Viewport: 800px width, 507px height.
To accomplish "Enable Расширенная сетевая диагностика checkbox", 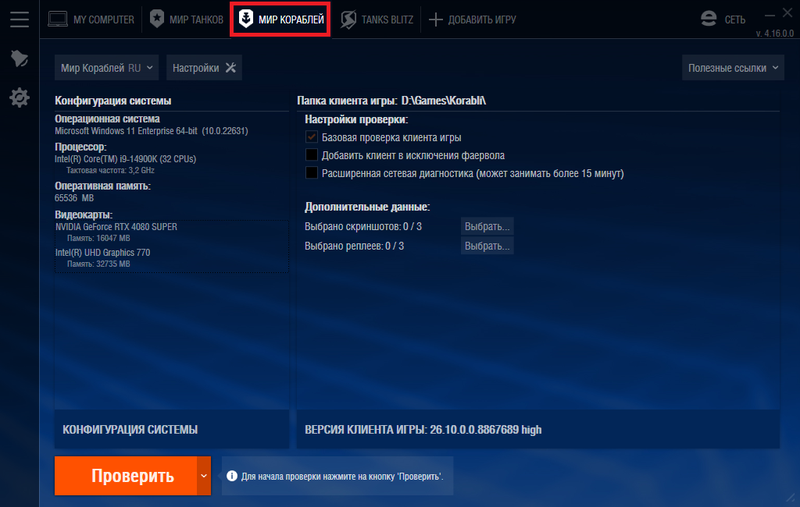I will (311, 173).
